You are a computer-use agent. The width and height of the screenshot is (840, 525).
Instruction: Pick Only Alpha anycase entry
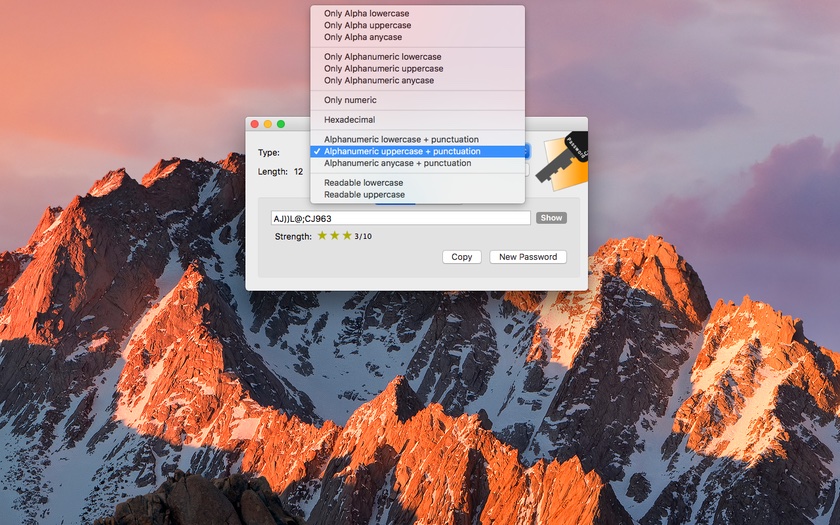coord(366,37)
